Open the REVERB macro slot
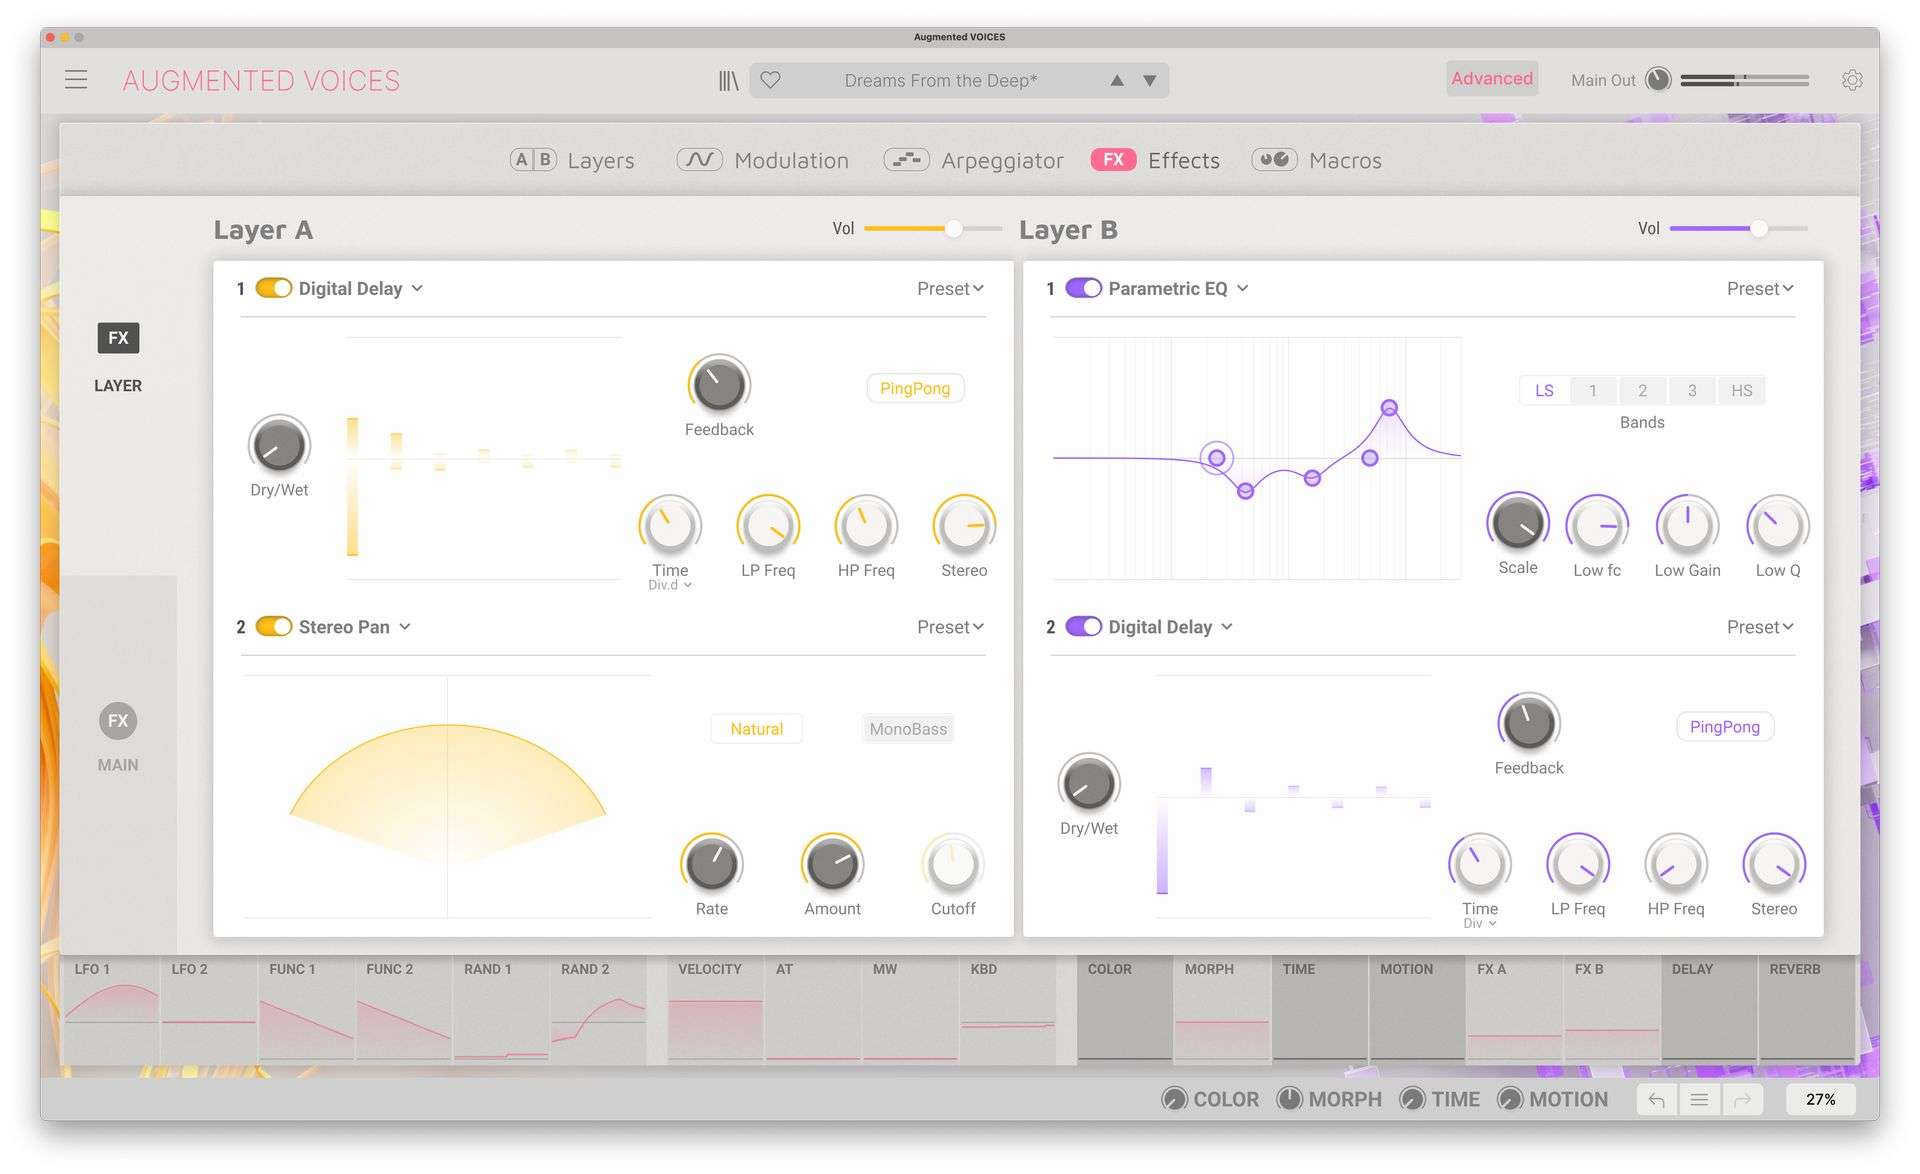Viewport: 1920px width, 1174px height. point(1806,1009)
